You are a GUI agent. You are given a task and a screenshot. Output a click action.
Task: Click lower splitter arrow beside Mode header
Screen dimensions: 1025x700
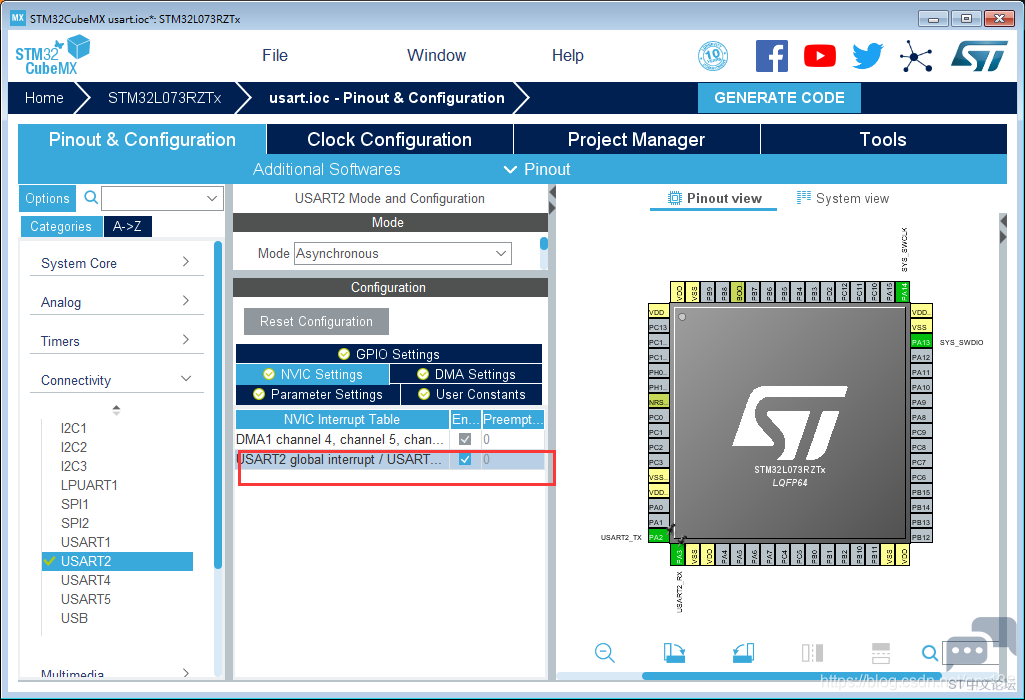(552, 208)
